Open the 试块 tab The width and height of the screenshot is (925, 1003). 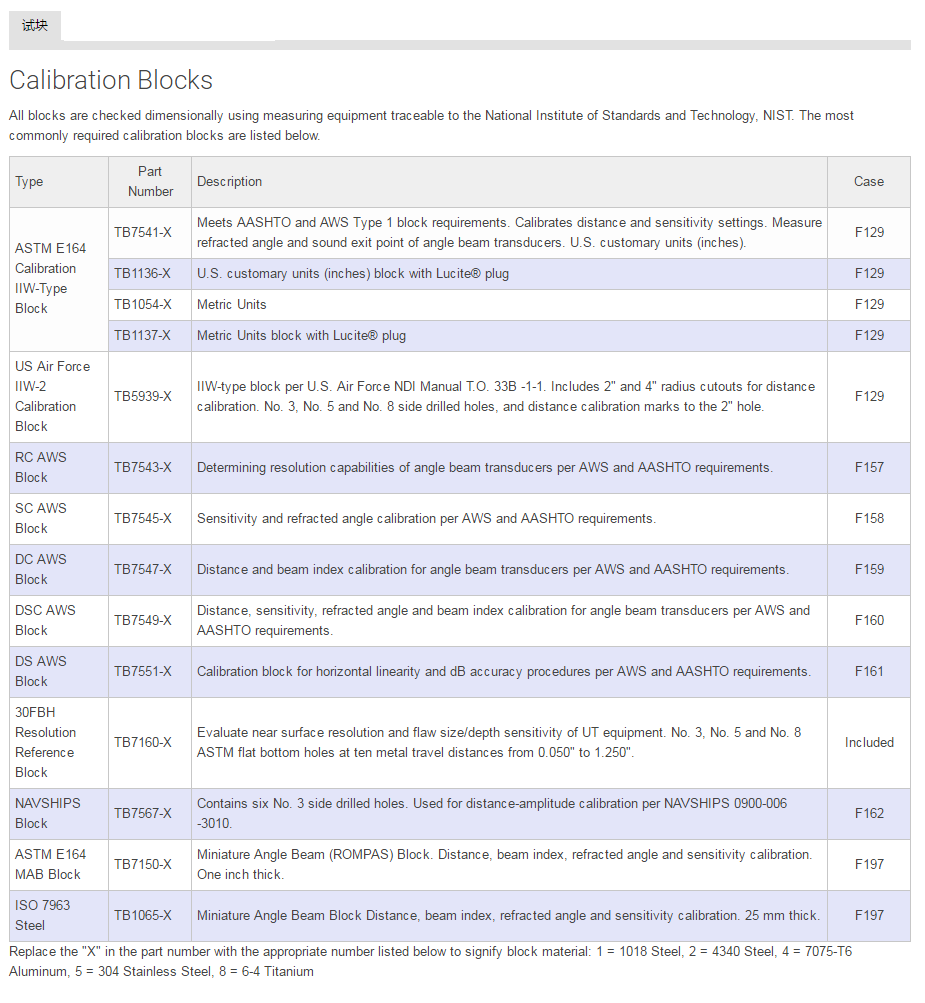pos(35,26)
